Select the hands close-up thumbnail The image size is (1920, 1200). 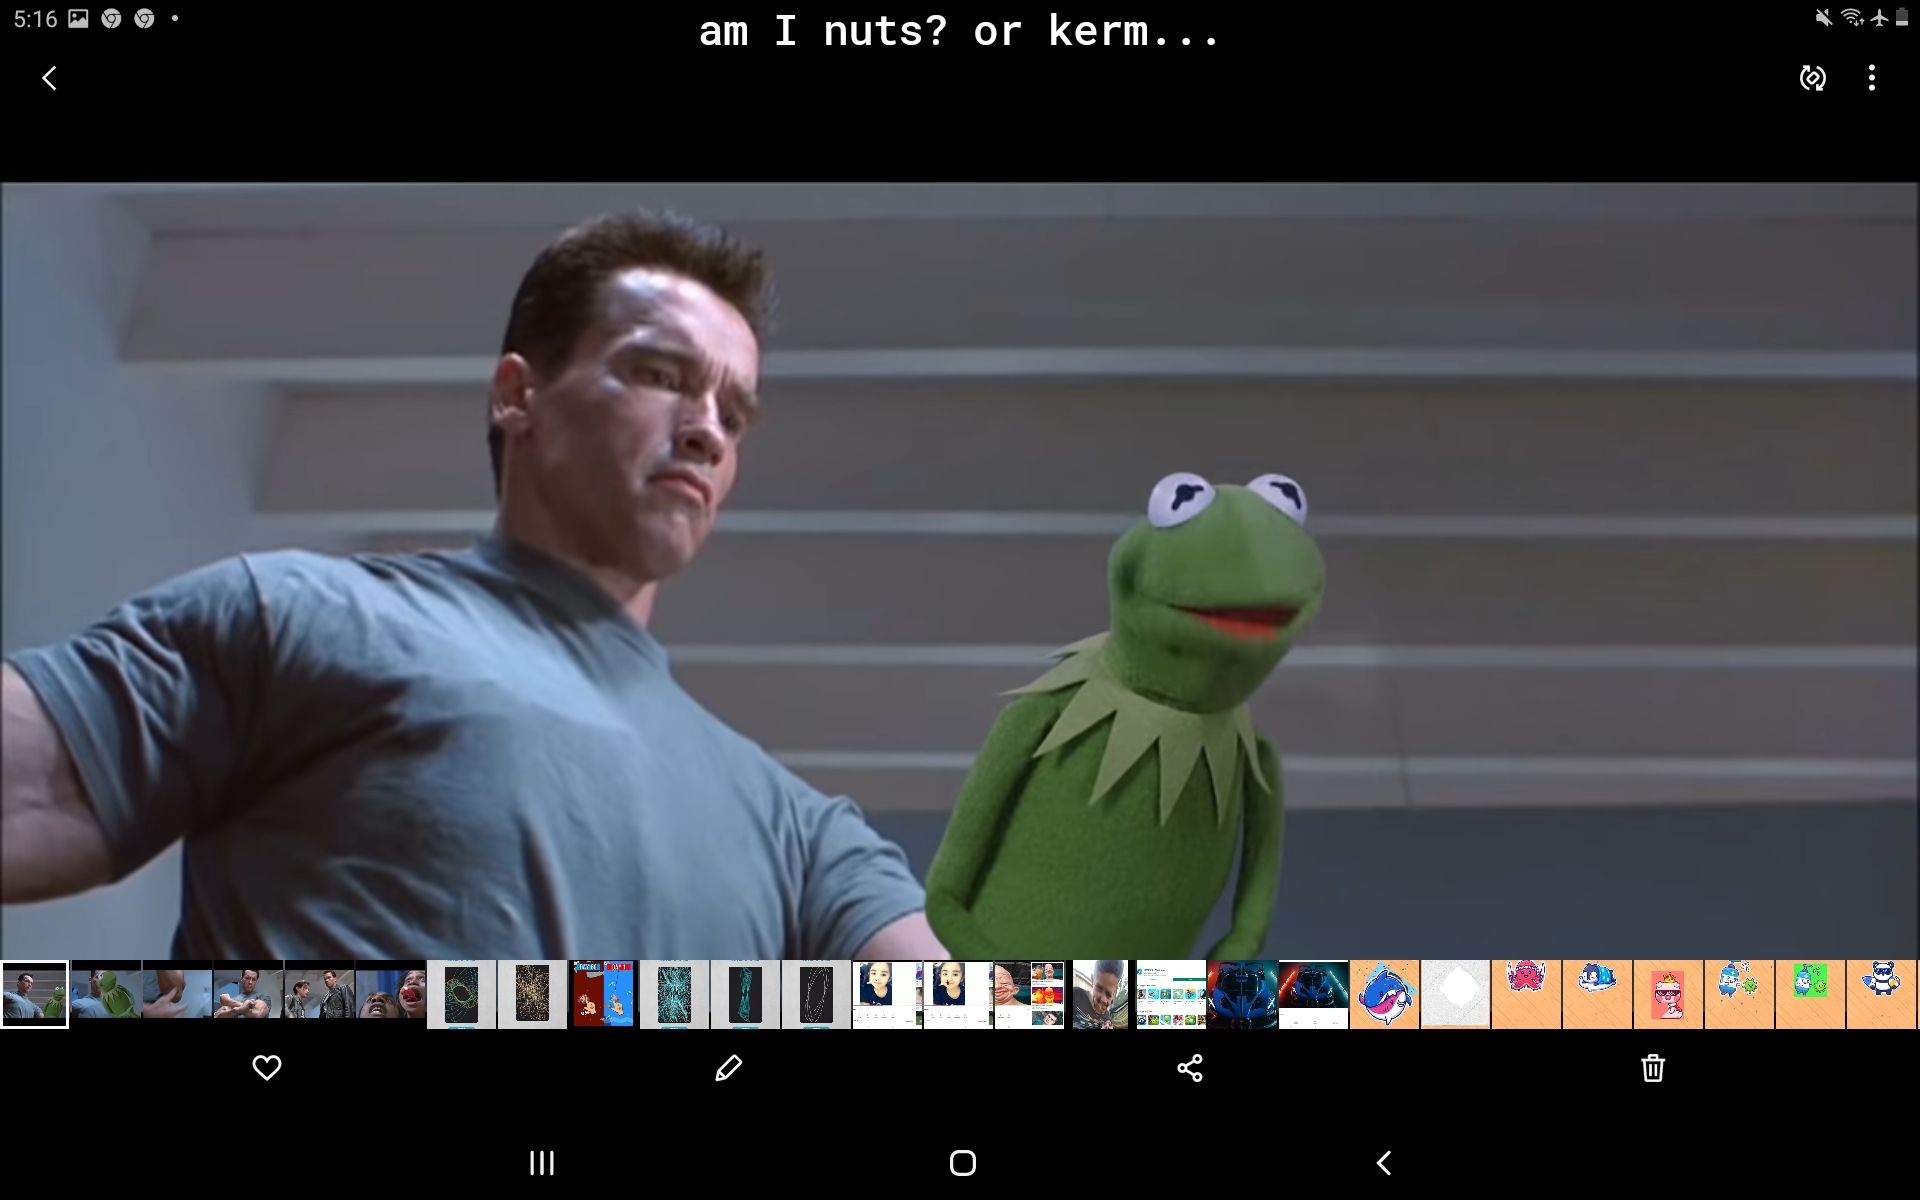177,994
